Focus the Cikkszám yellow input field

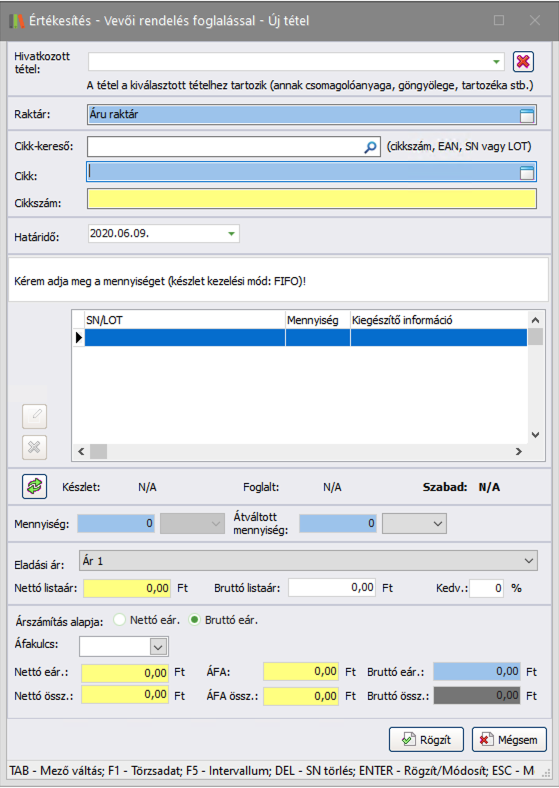click(x=312, y=199)
